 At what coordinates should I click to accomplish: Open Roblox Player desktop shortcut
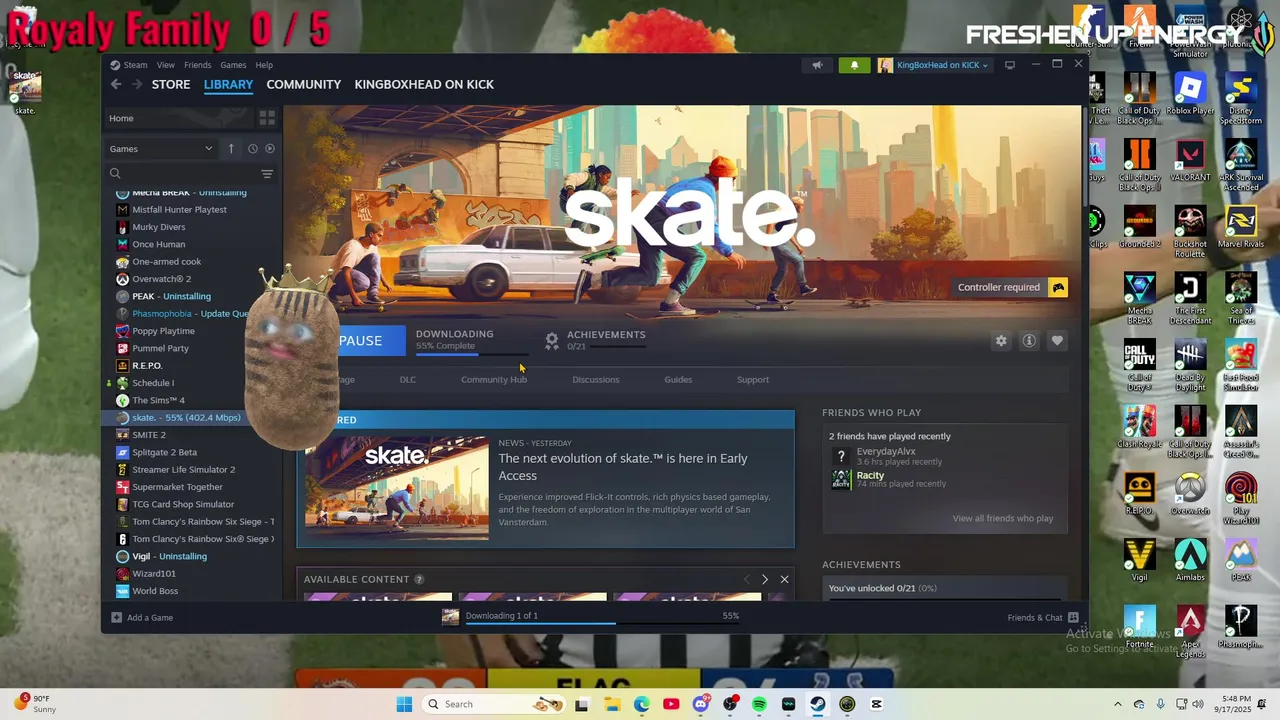point(1190,94)
